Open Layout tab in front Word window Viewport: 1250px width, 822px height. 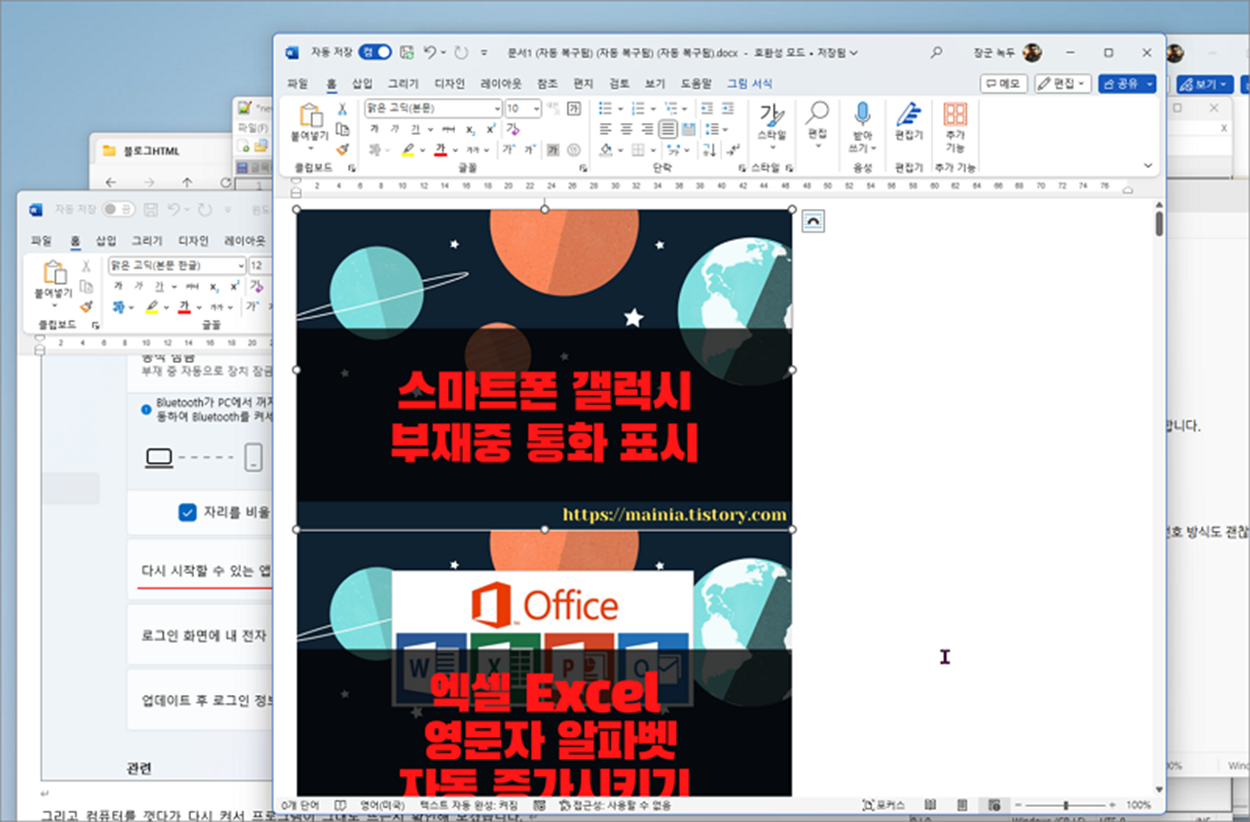(501, 84)
